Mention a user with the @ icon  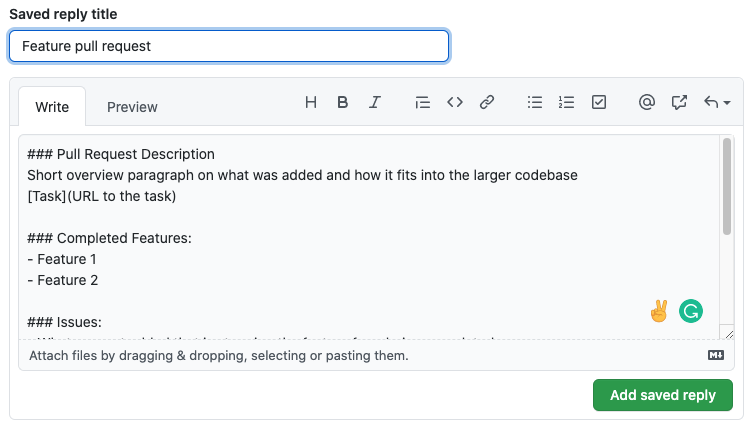[x=647, y=103]
